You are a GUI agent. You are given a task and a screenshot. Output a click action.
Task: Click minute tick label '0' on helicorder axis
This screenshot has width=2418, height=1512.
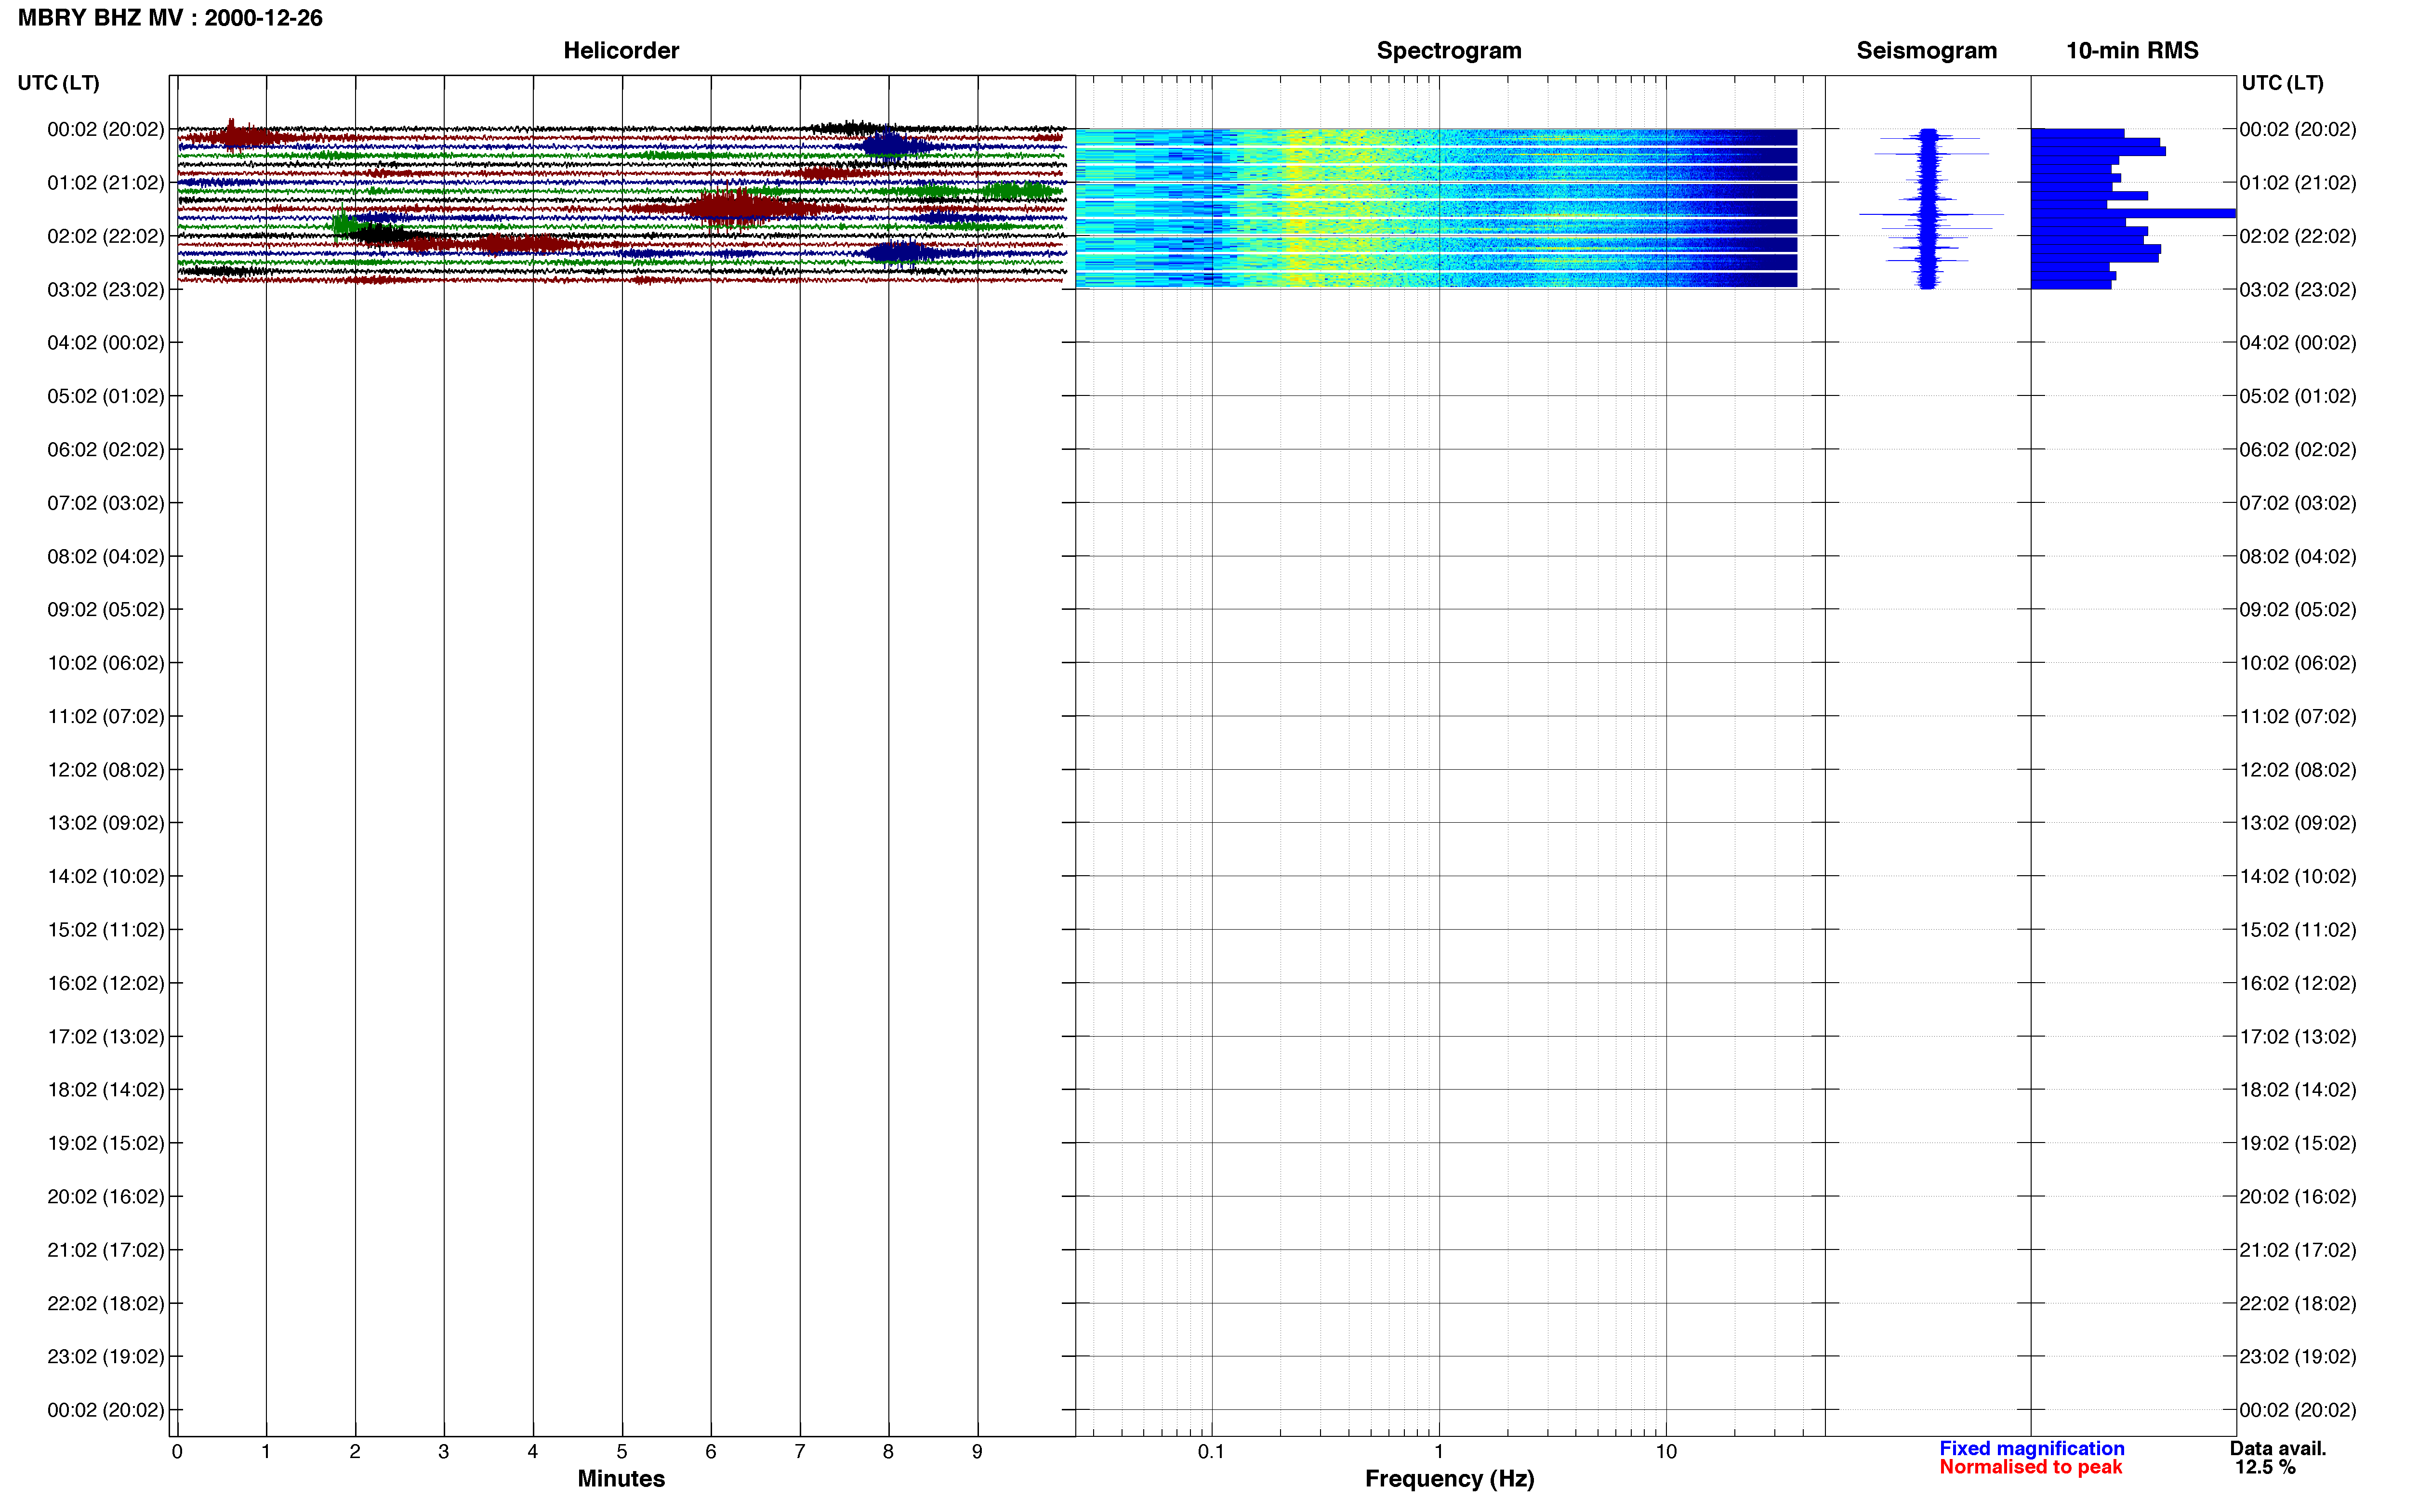177,1452
